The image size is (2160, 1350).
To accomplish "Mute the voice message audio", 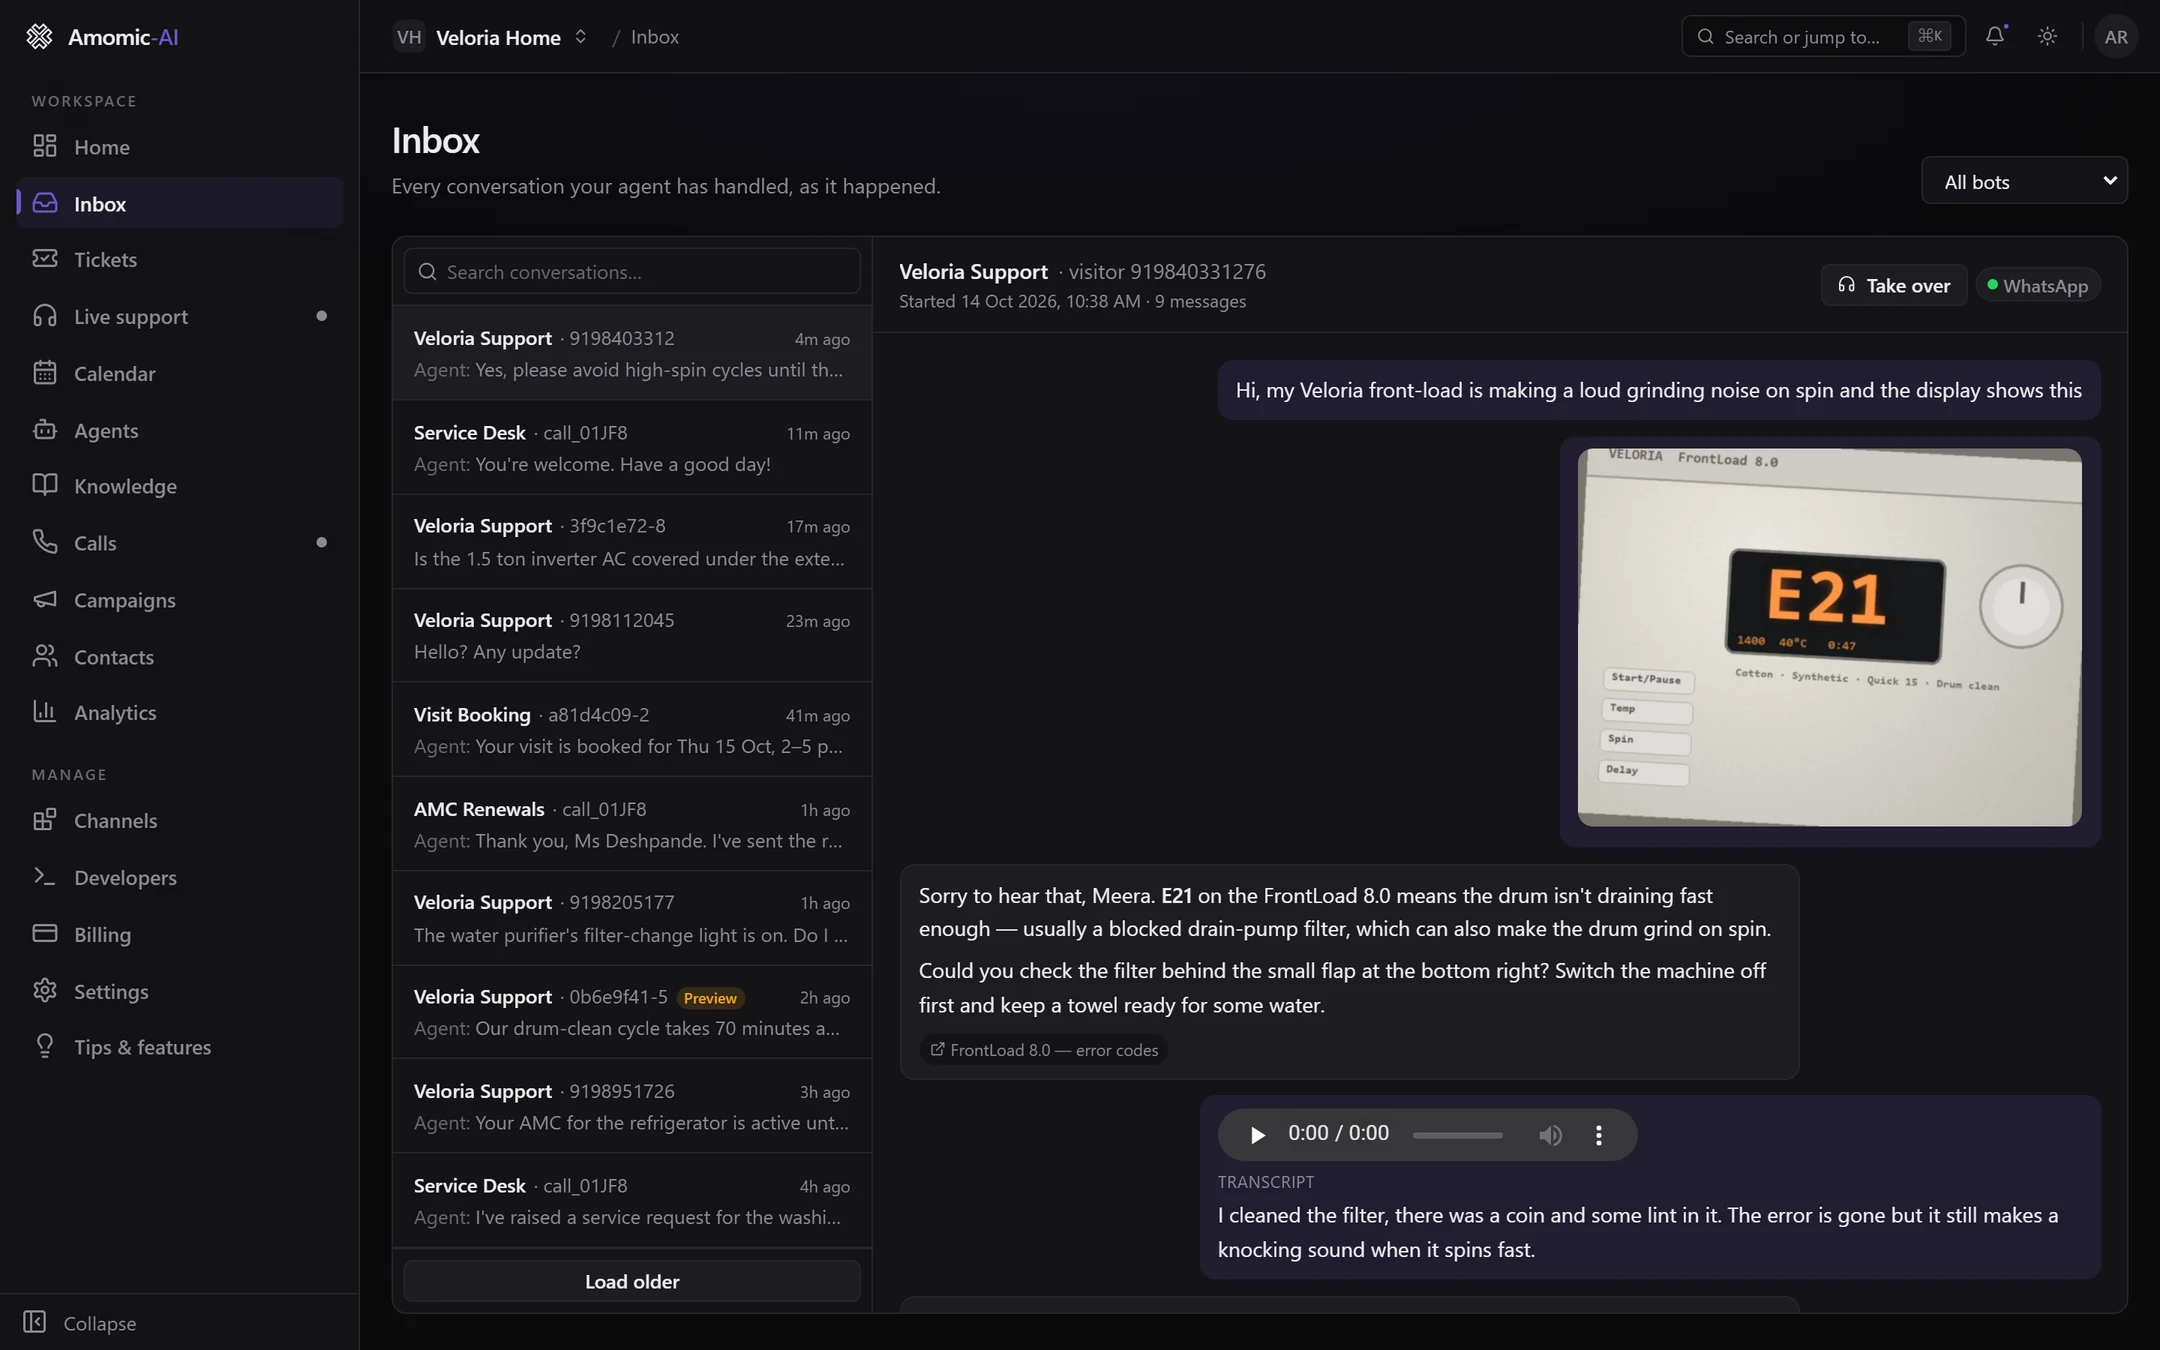I will coord(1550,1134).
